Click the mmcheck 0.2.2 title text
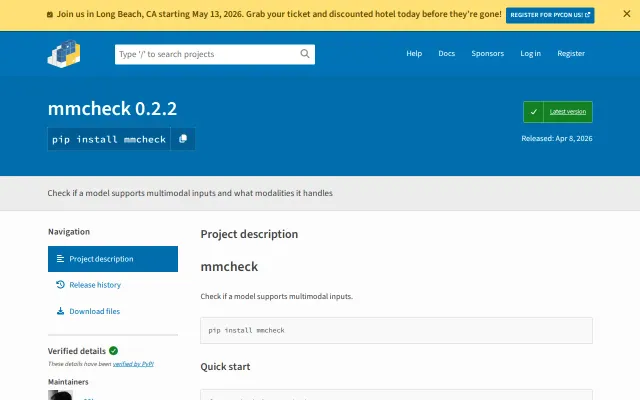Image resolution: width=640 pixels, height=400 pixels. 113,109
